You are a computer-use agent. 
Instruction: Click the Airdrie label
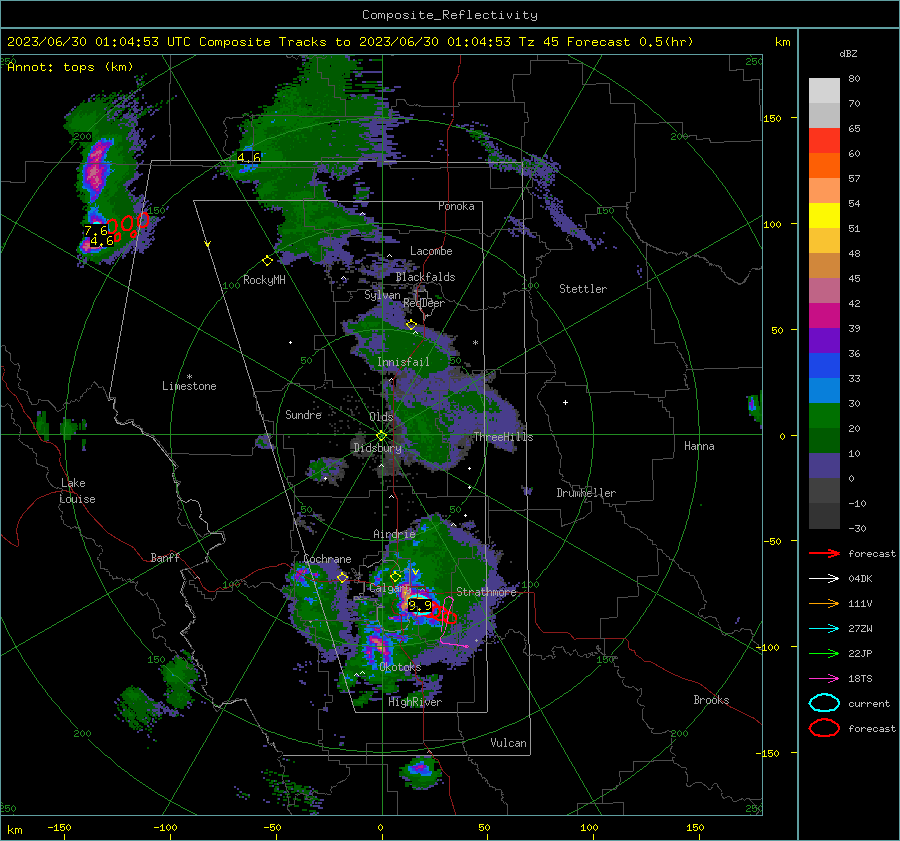tap(394, 534)
